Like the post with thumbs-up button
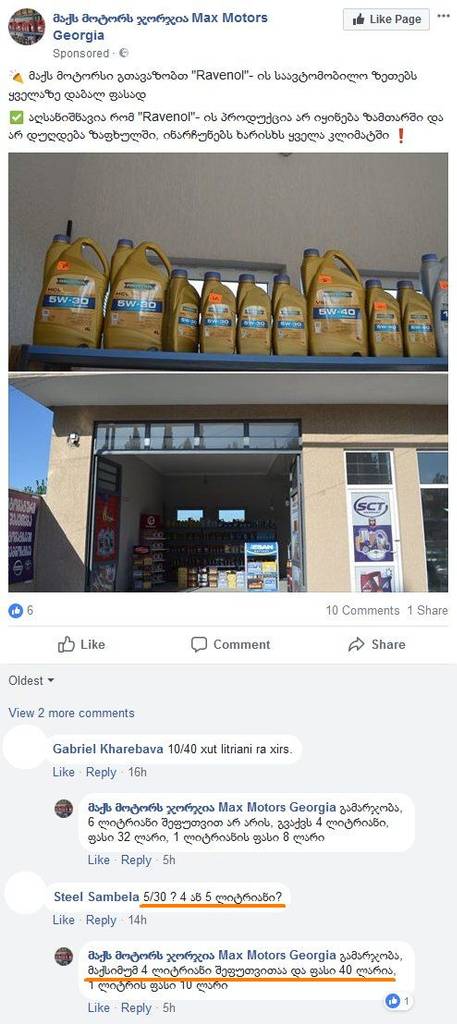The image size is (457, 1024). [x=82, y=645]
